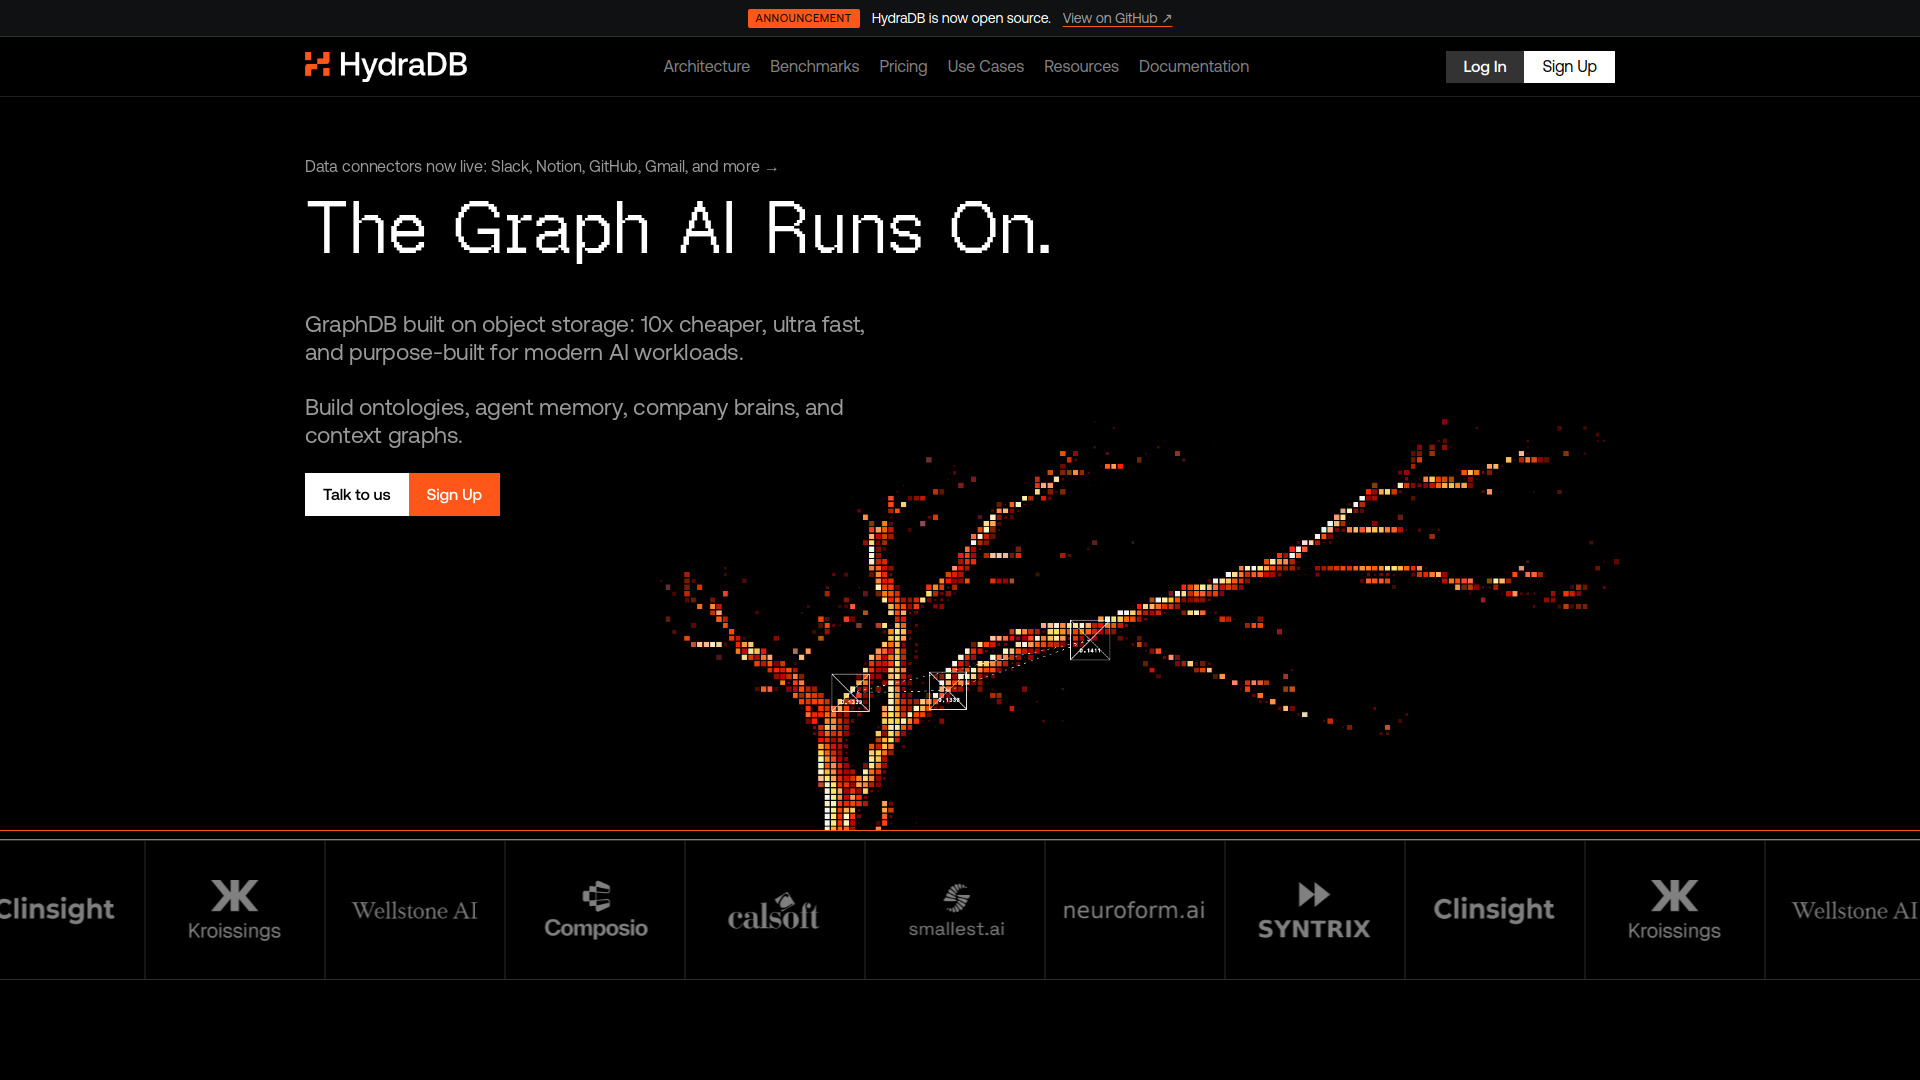This screenshot has width=1920, height=1080.
Task: Click 'The Graph AI Runs On.' headline
Action: (x=679, y=229)
